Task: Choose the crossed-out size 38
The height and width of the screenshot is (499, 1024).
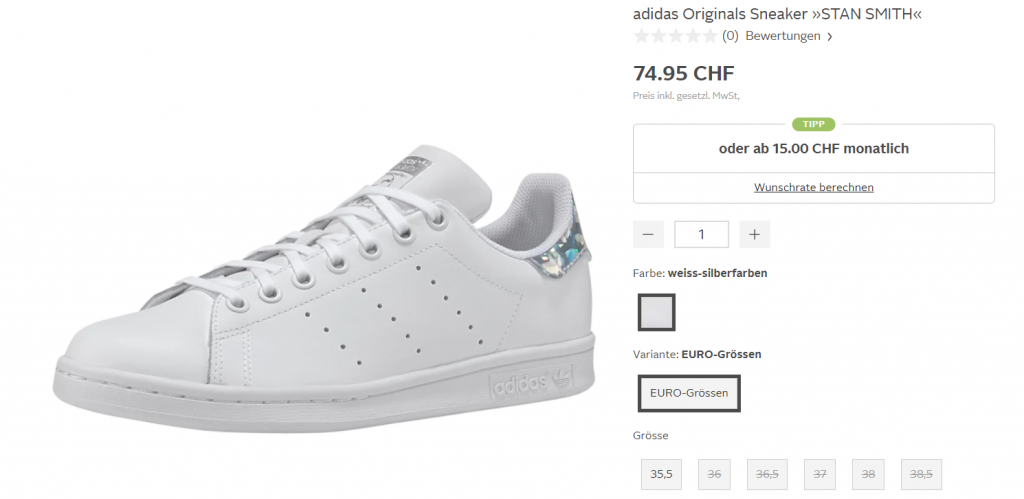Action: click(x=869, y=475)
